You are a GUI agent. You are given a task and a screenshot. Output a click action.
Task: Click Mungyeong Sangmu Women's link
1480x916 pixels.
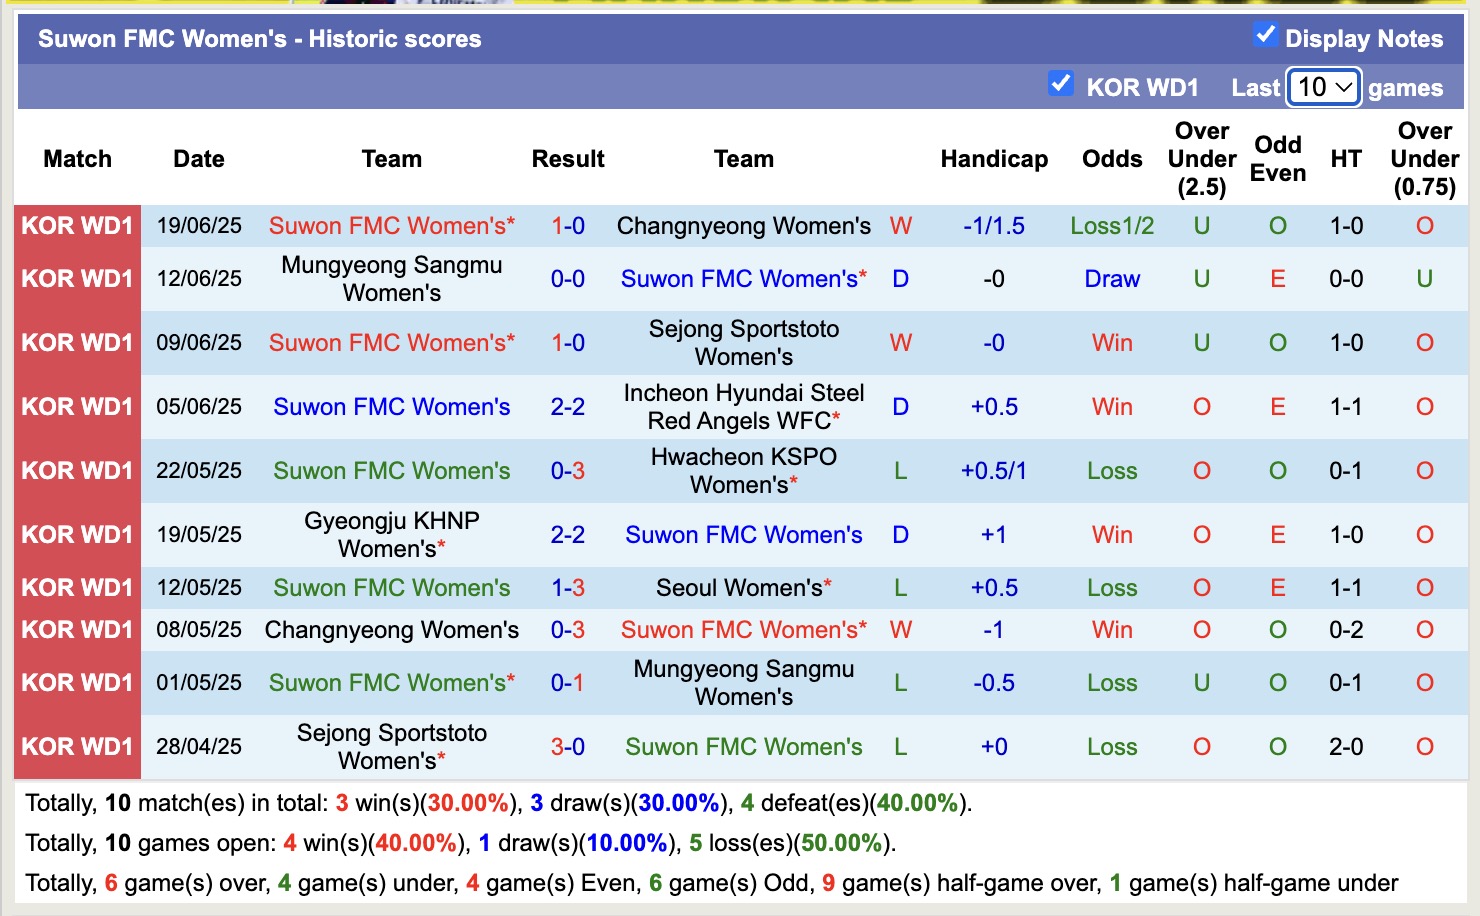[391, 279]
